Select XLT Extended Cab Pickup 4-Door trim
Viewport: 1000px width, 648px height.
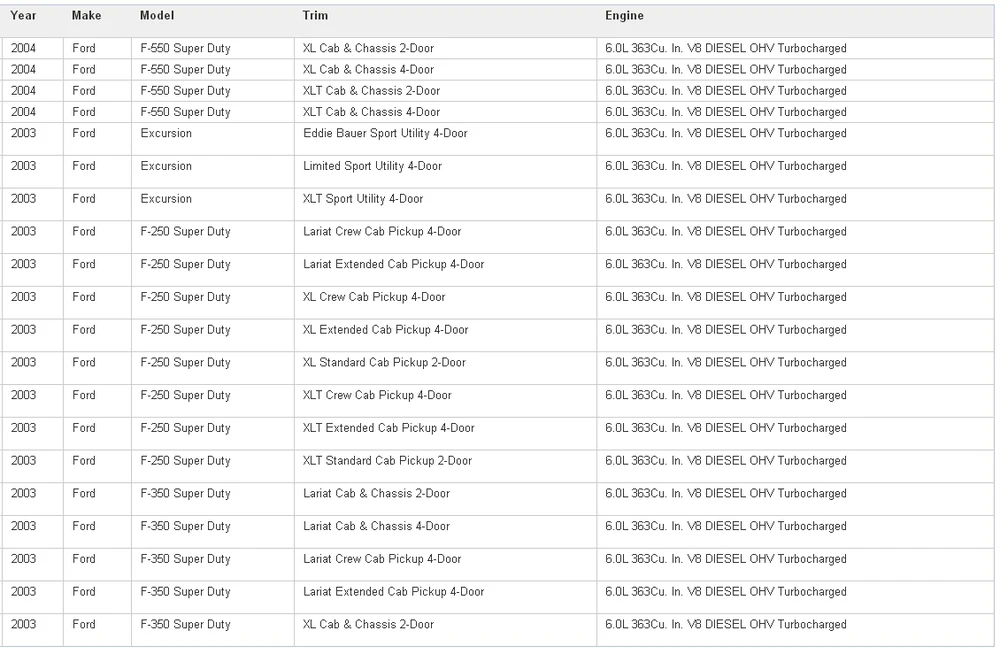[x=388, y=428]
